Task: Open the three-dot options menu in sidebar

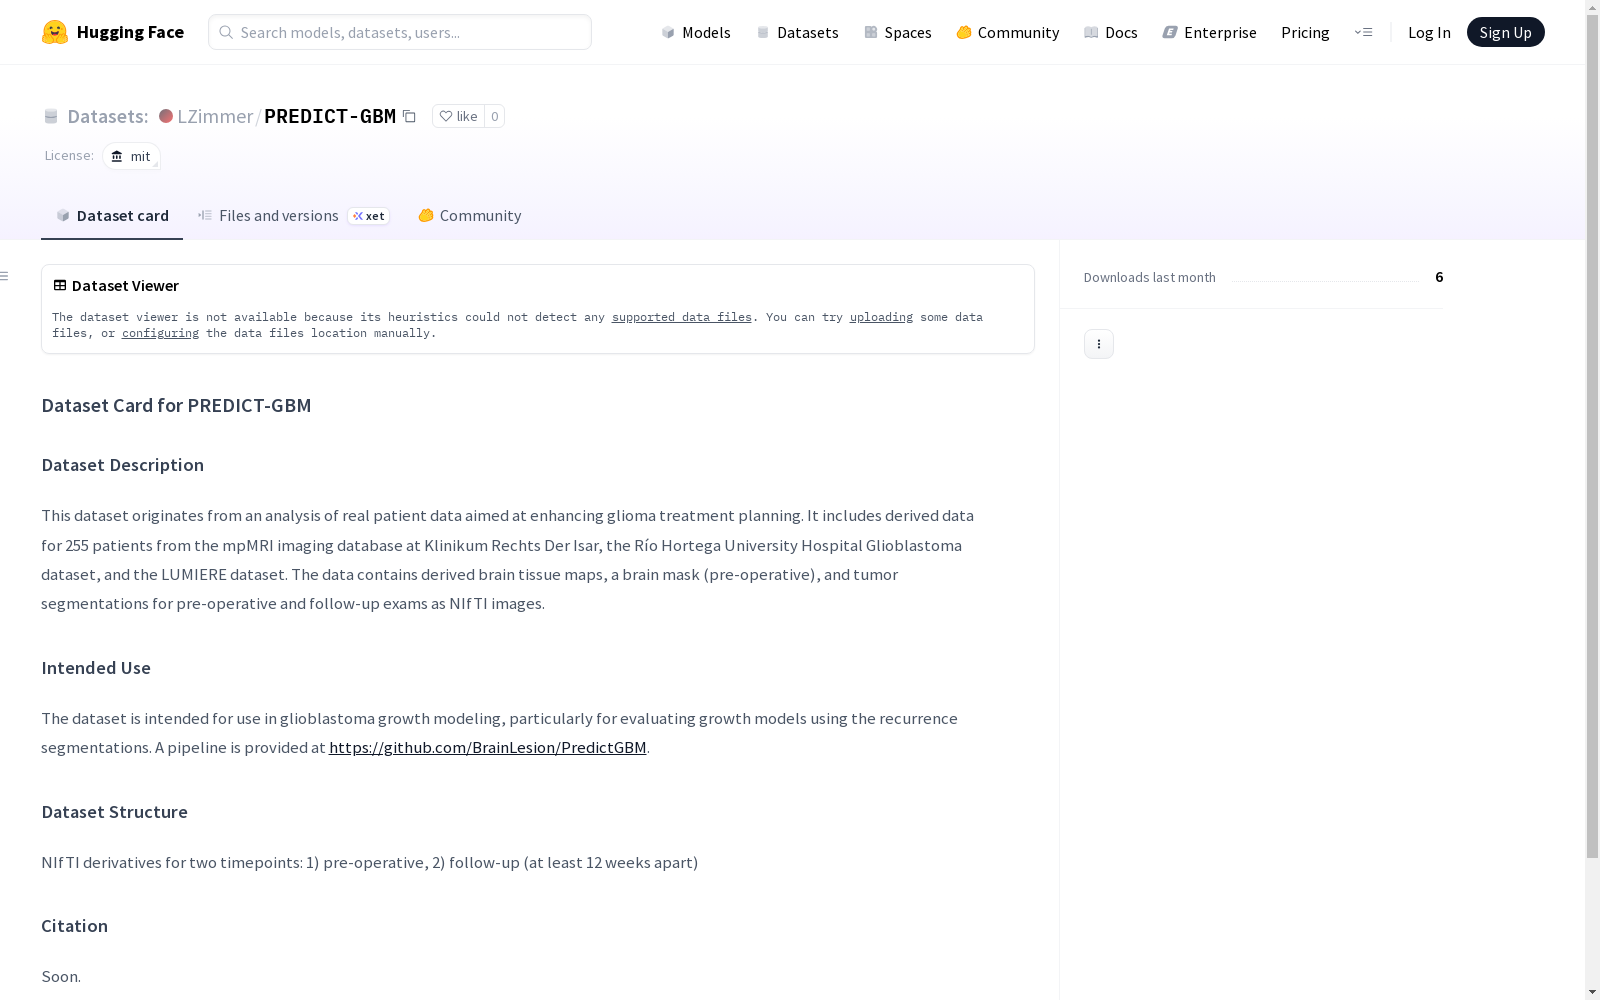Action: (1099, 344)
